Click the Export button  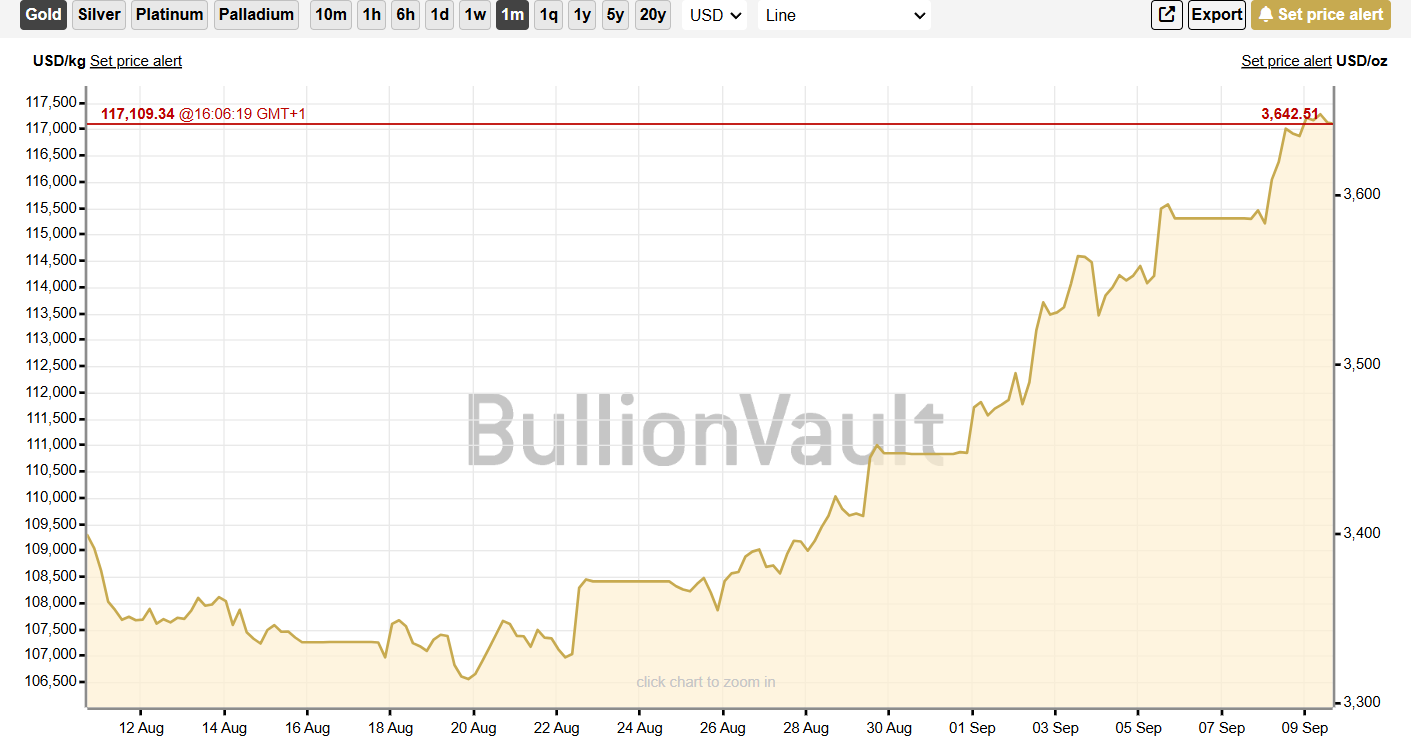pos(1217,15)
